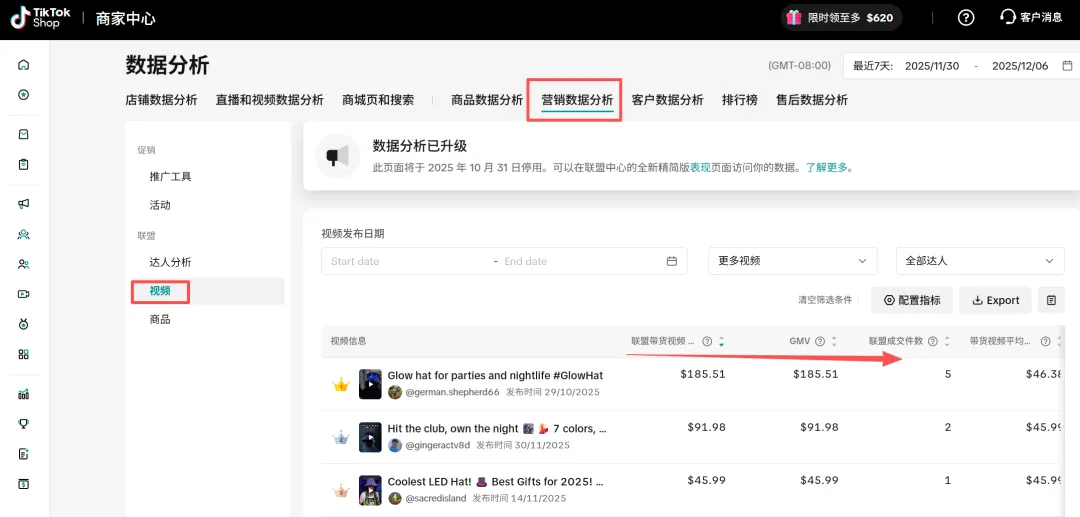Click the help question mark in top bar
The width and height of the screenshot is (1080, 517).
coord(965,18)
